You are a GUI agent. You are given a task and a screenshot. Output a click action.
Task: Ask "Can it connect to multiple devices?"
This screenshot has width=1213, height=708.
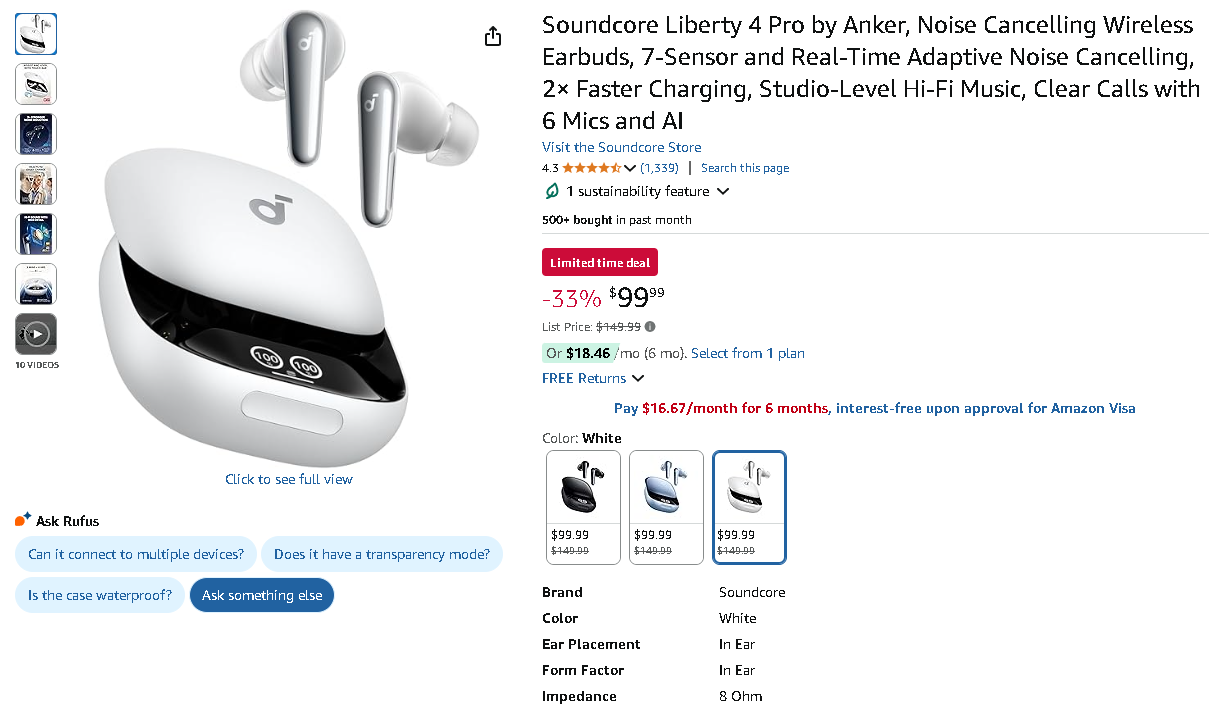pyautogui.click(x=136, y=554)
